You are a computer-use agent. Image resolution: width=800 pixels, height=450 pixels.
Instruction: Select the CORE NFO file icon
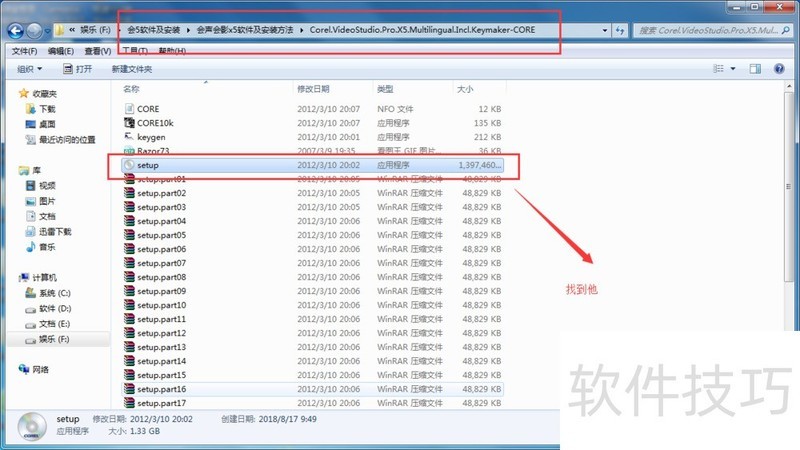(129, 109)
